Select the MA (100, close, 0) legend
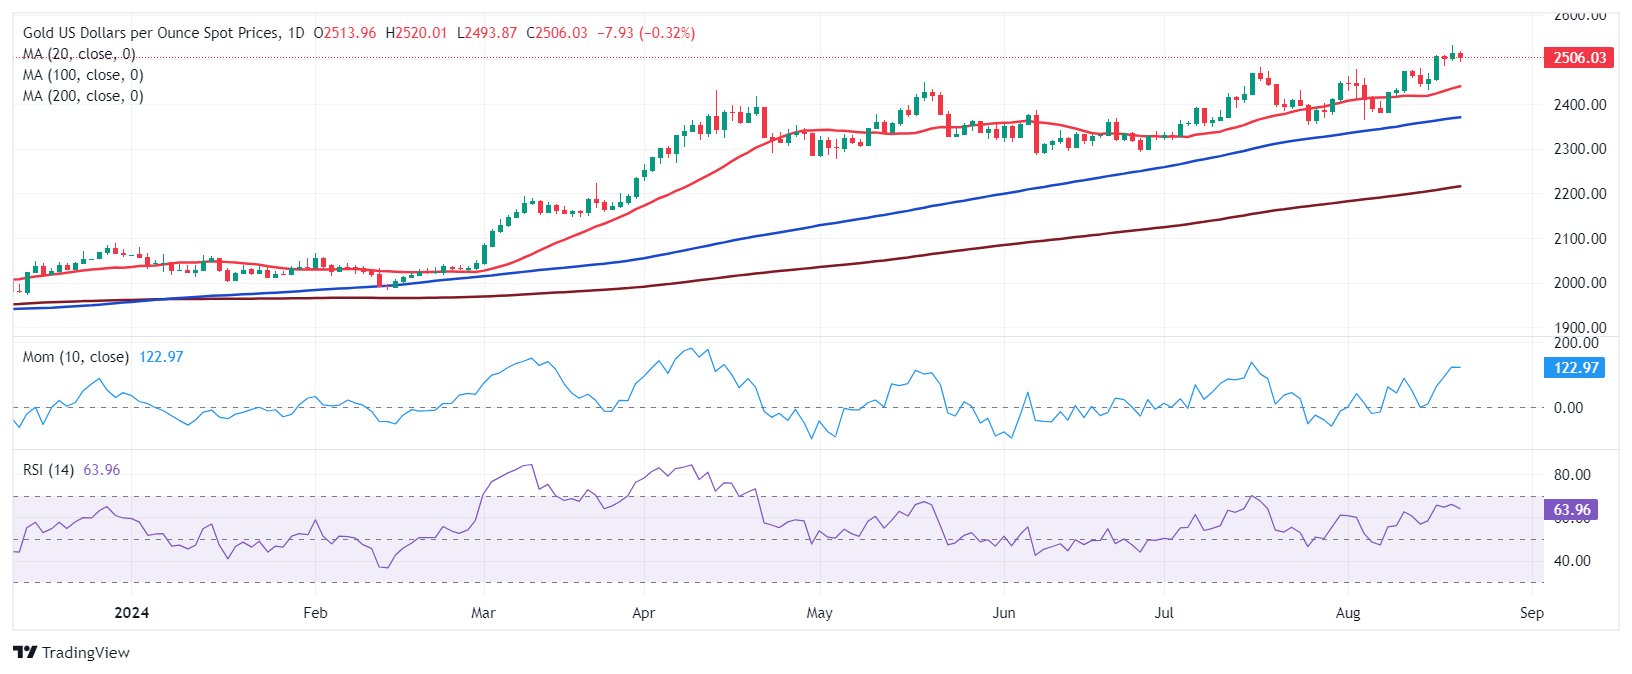The height and width of the screenshot is (674, 1632). click(x=83, y=75)
